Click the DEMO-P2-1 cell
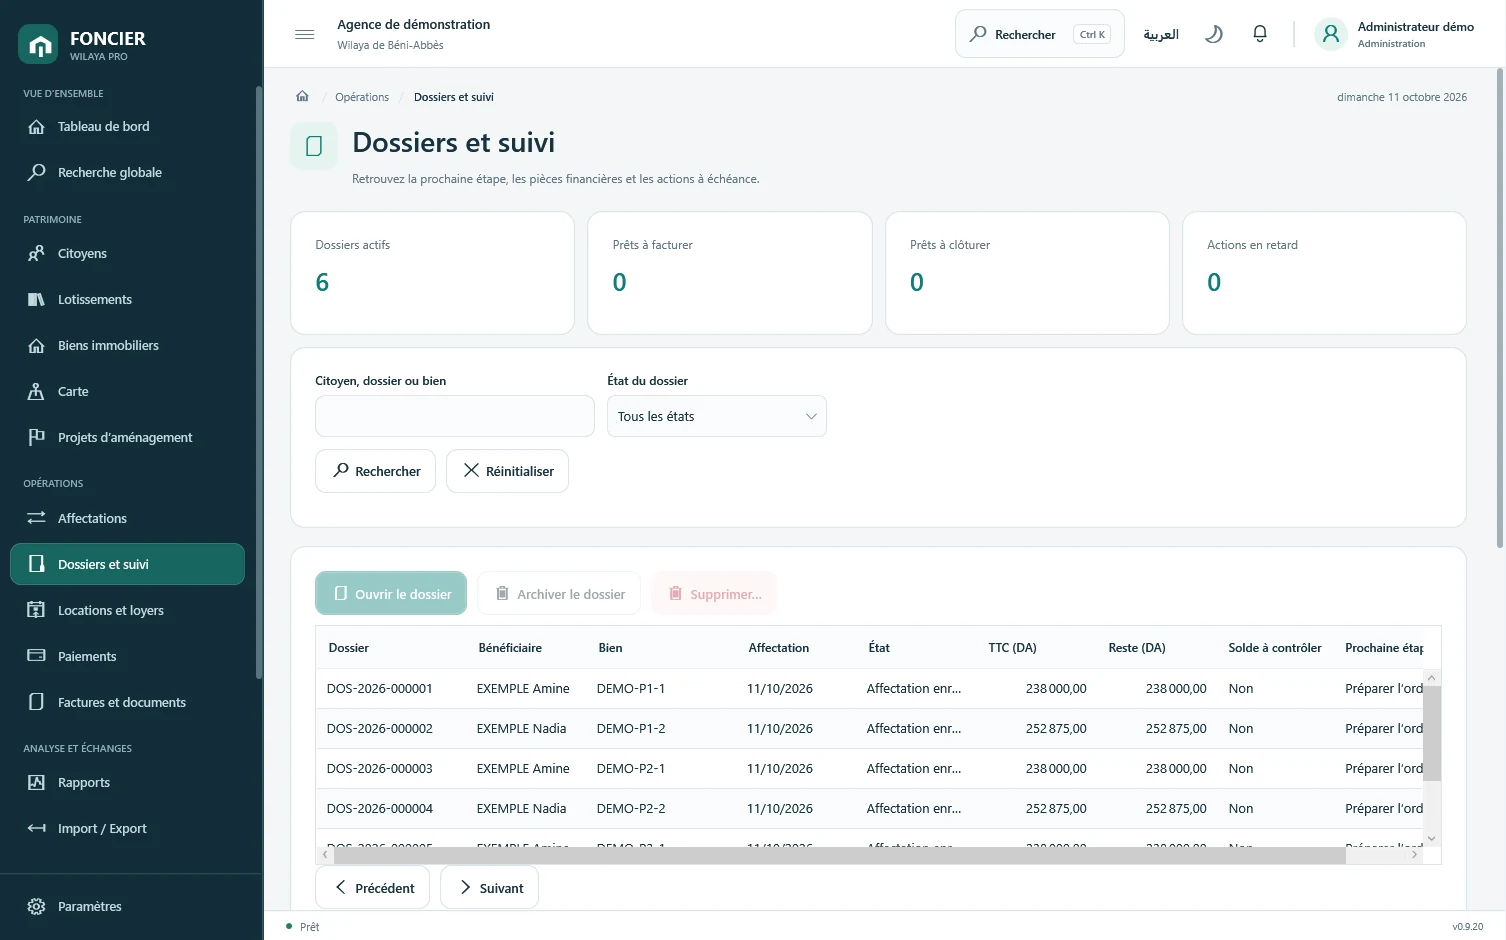Viewport: 1506px width, 940px height. point(631,769)
